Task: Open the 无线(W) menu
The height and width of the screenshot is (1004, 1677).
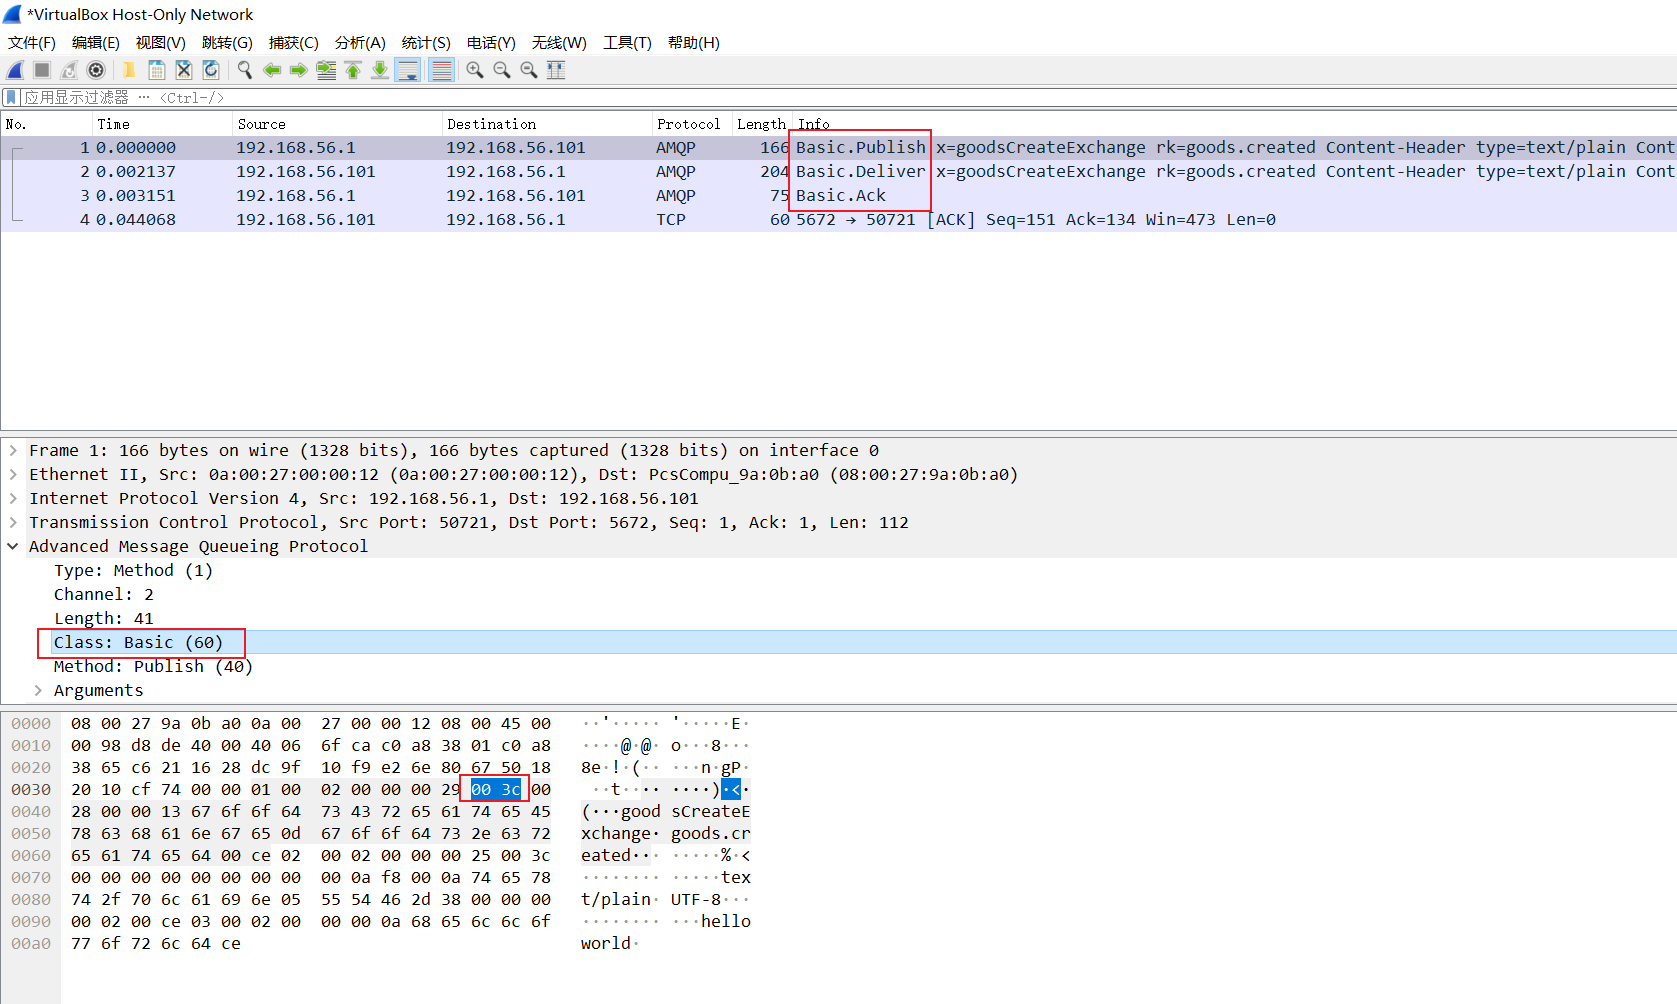Action: pyautogui.click(x=559, y=42)
